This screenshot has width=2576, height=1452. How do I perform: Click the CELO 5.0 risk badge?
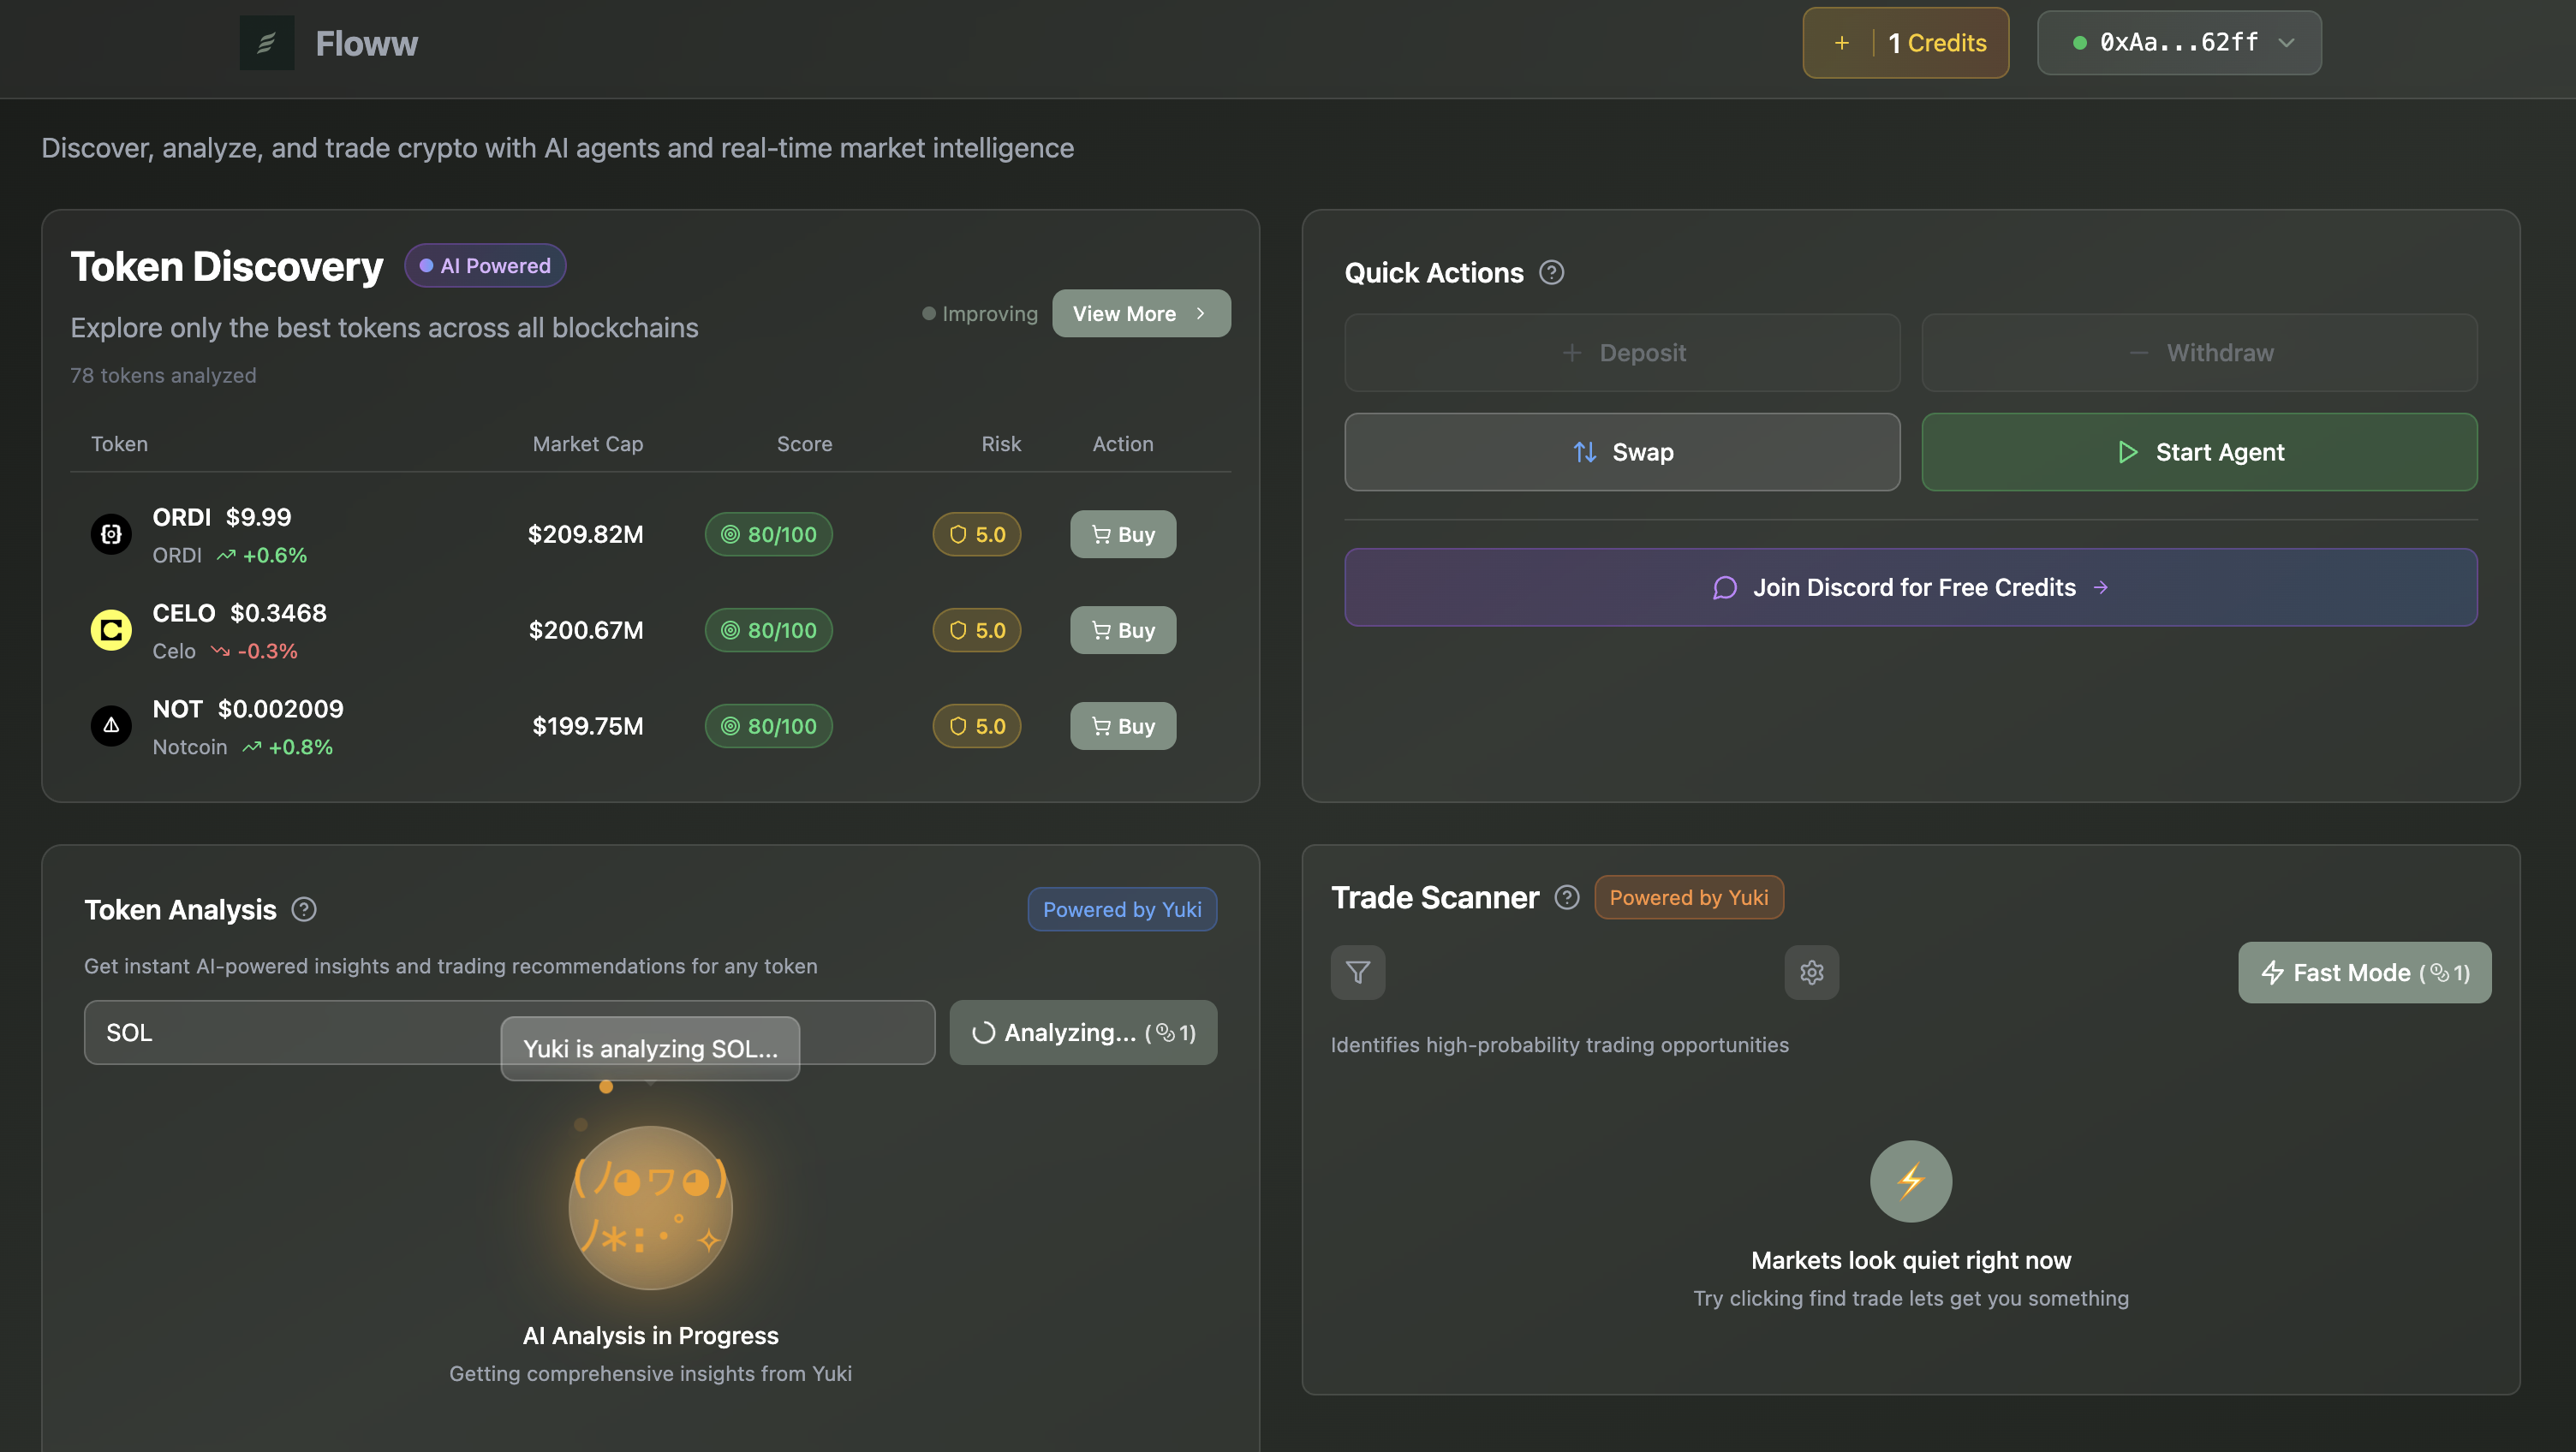976,630
